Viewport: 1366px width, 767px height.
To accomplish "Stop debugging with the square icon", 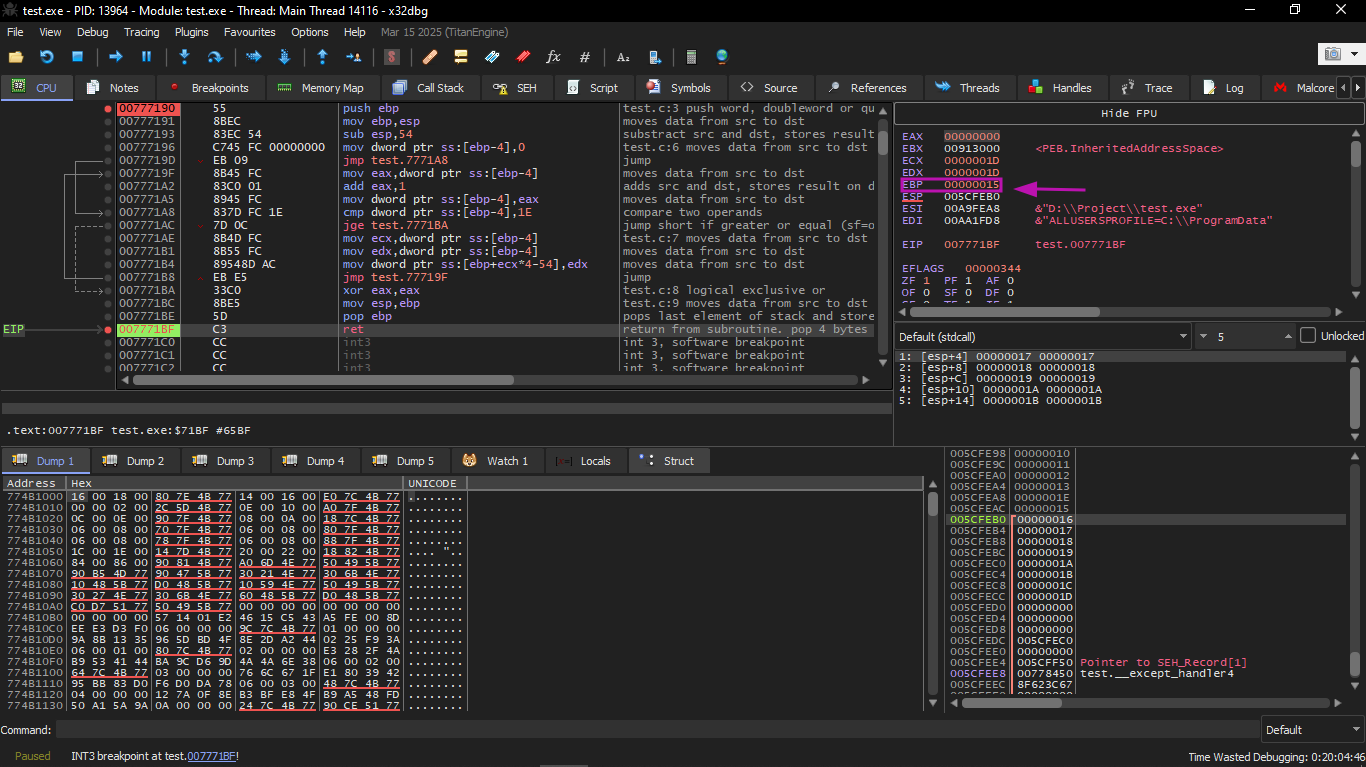I will pyautogui.click(x=77, y=57).
